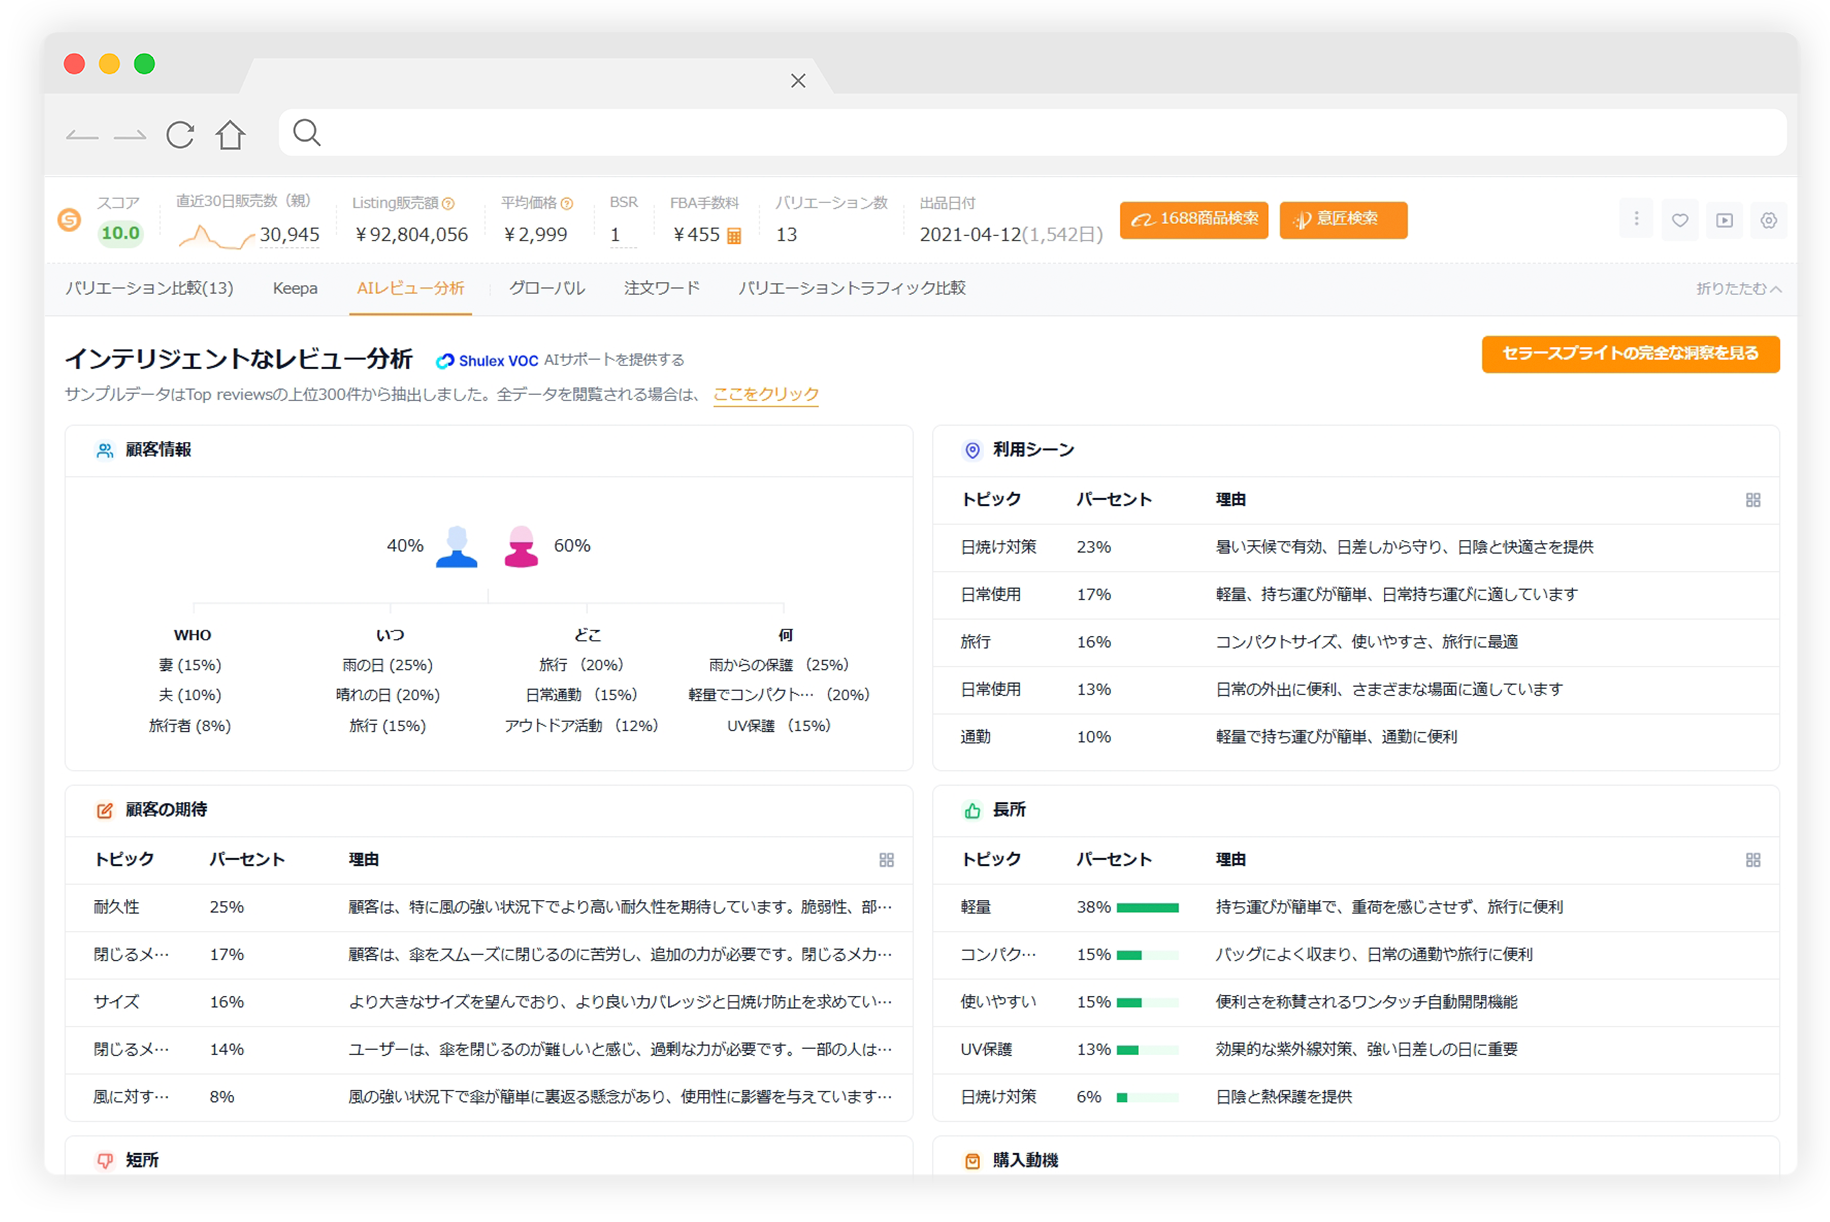Screen dimensions: 1830x1222
Task: Toggle grid view in 利用シーン panel
Action: click(x=1752, y=500)
